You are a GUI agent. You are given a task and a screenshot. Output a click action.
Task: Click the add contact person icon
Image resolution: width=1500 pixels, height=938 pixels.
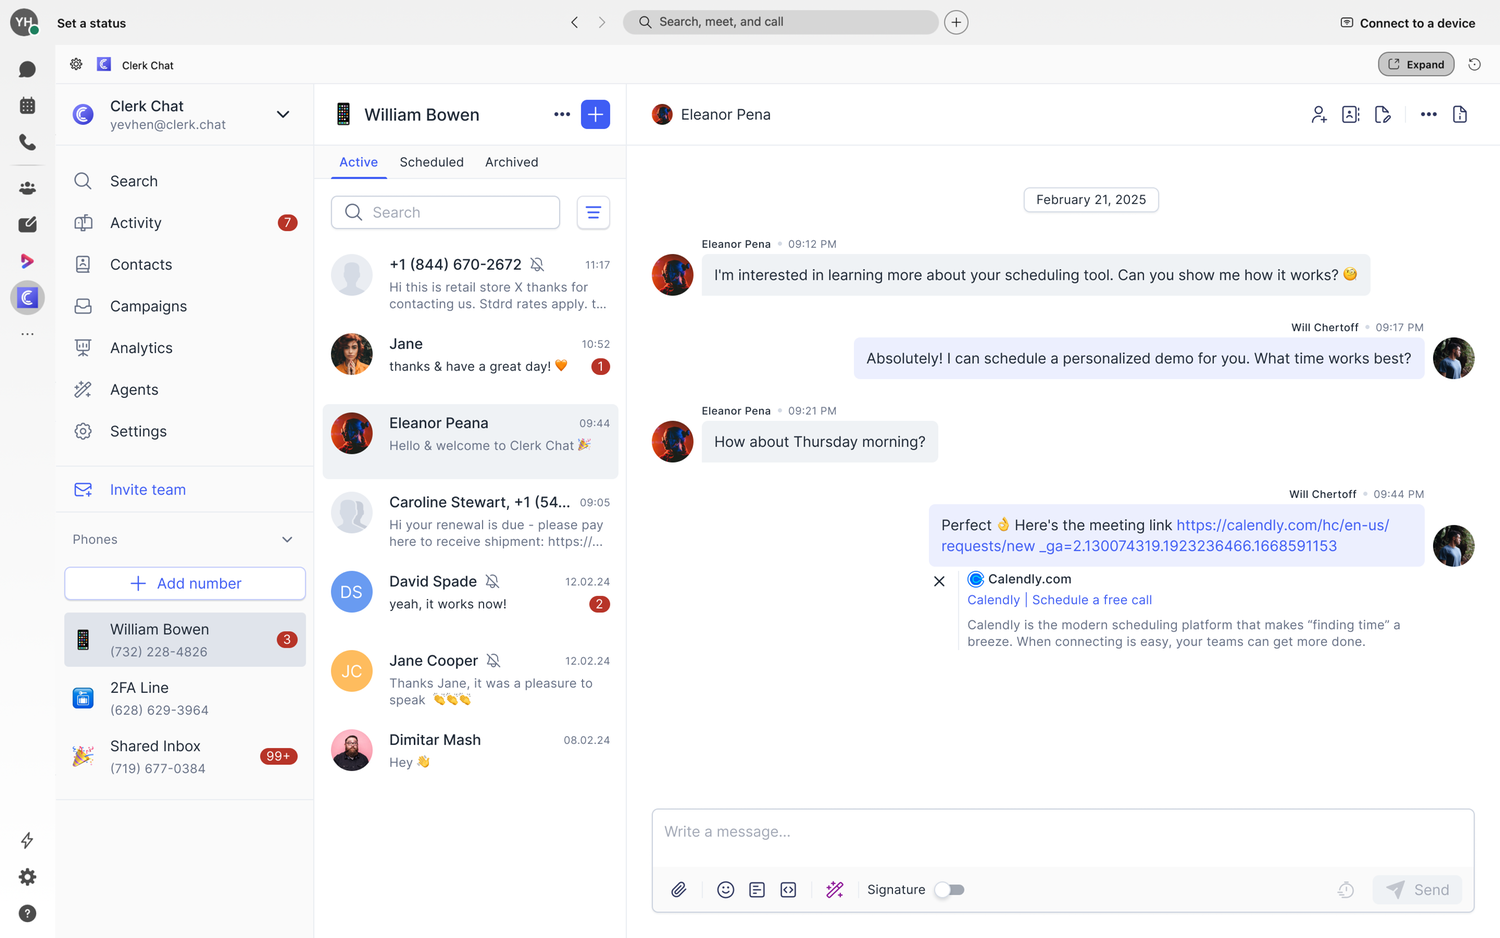pos(1319,115)
